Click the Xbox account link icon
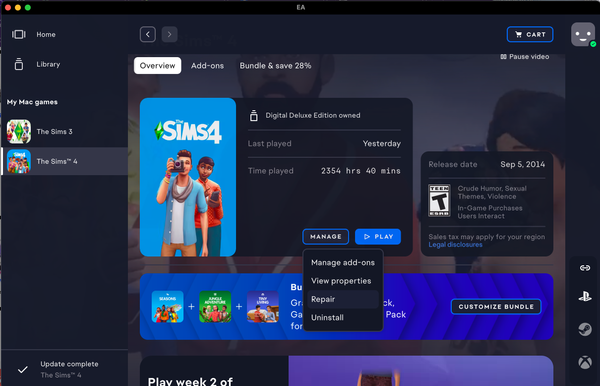 click(585, 362)
